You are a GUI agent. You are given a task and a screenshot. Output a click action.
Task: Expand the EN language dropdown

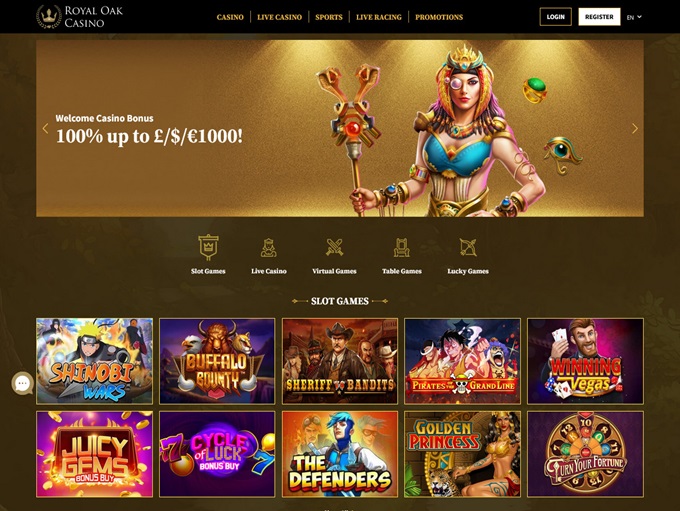pyautogui.click(x=634, y=17)
